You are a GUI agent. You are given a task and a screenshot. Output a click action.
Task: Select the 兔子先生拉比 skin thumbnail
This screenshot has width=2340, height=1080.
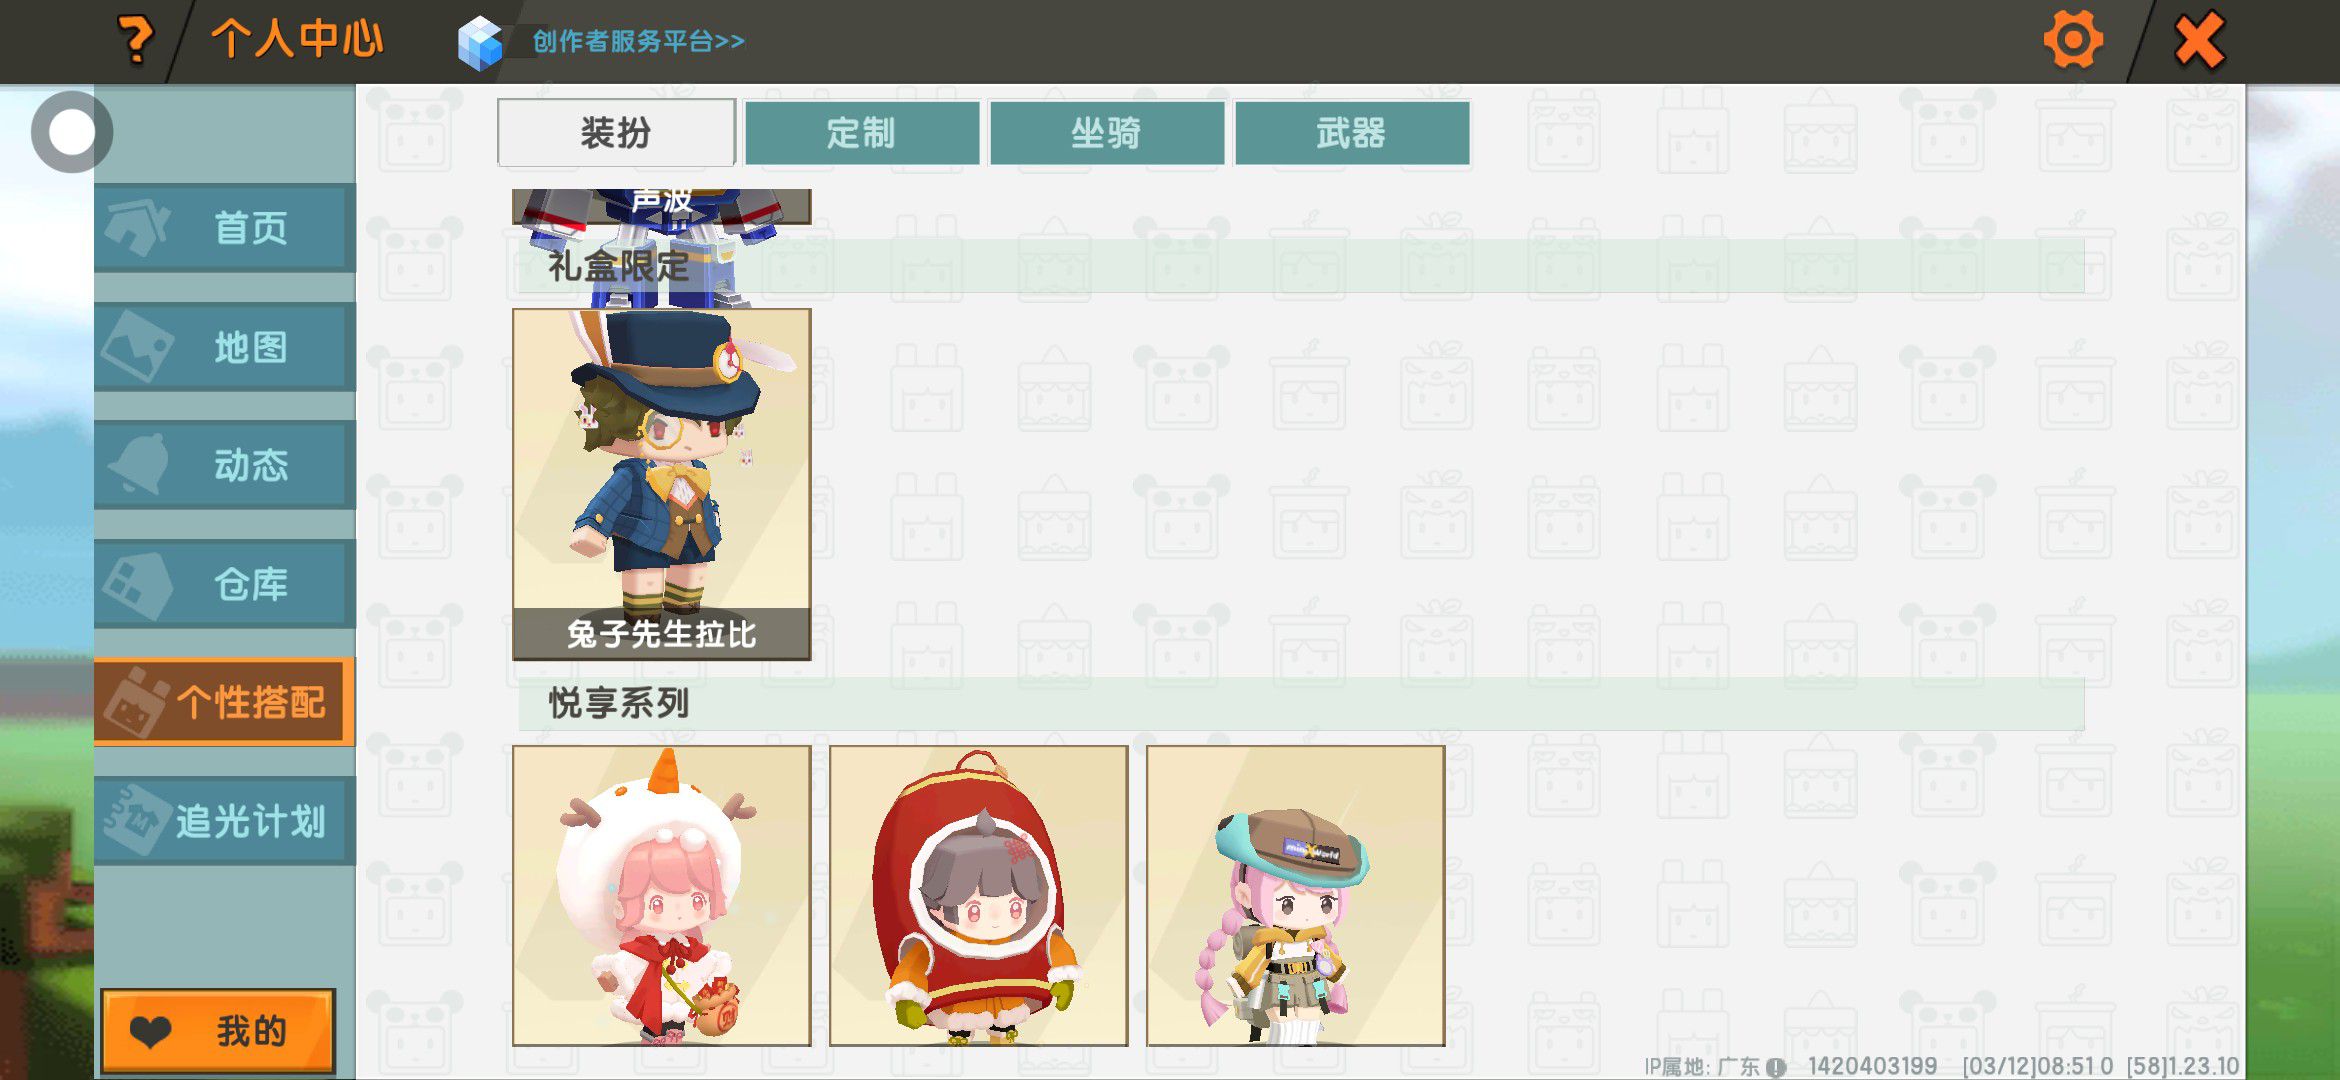pos(662,484)
